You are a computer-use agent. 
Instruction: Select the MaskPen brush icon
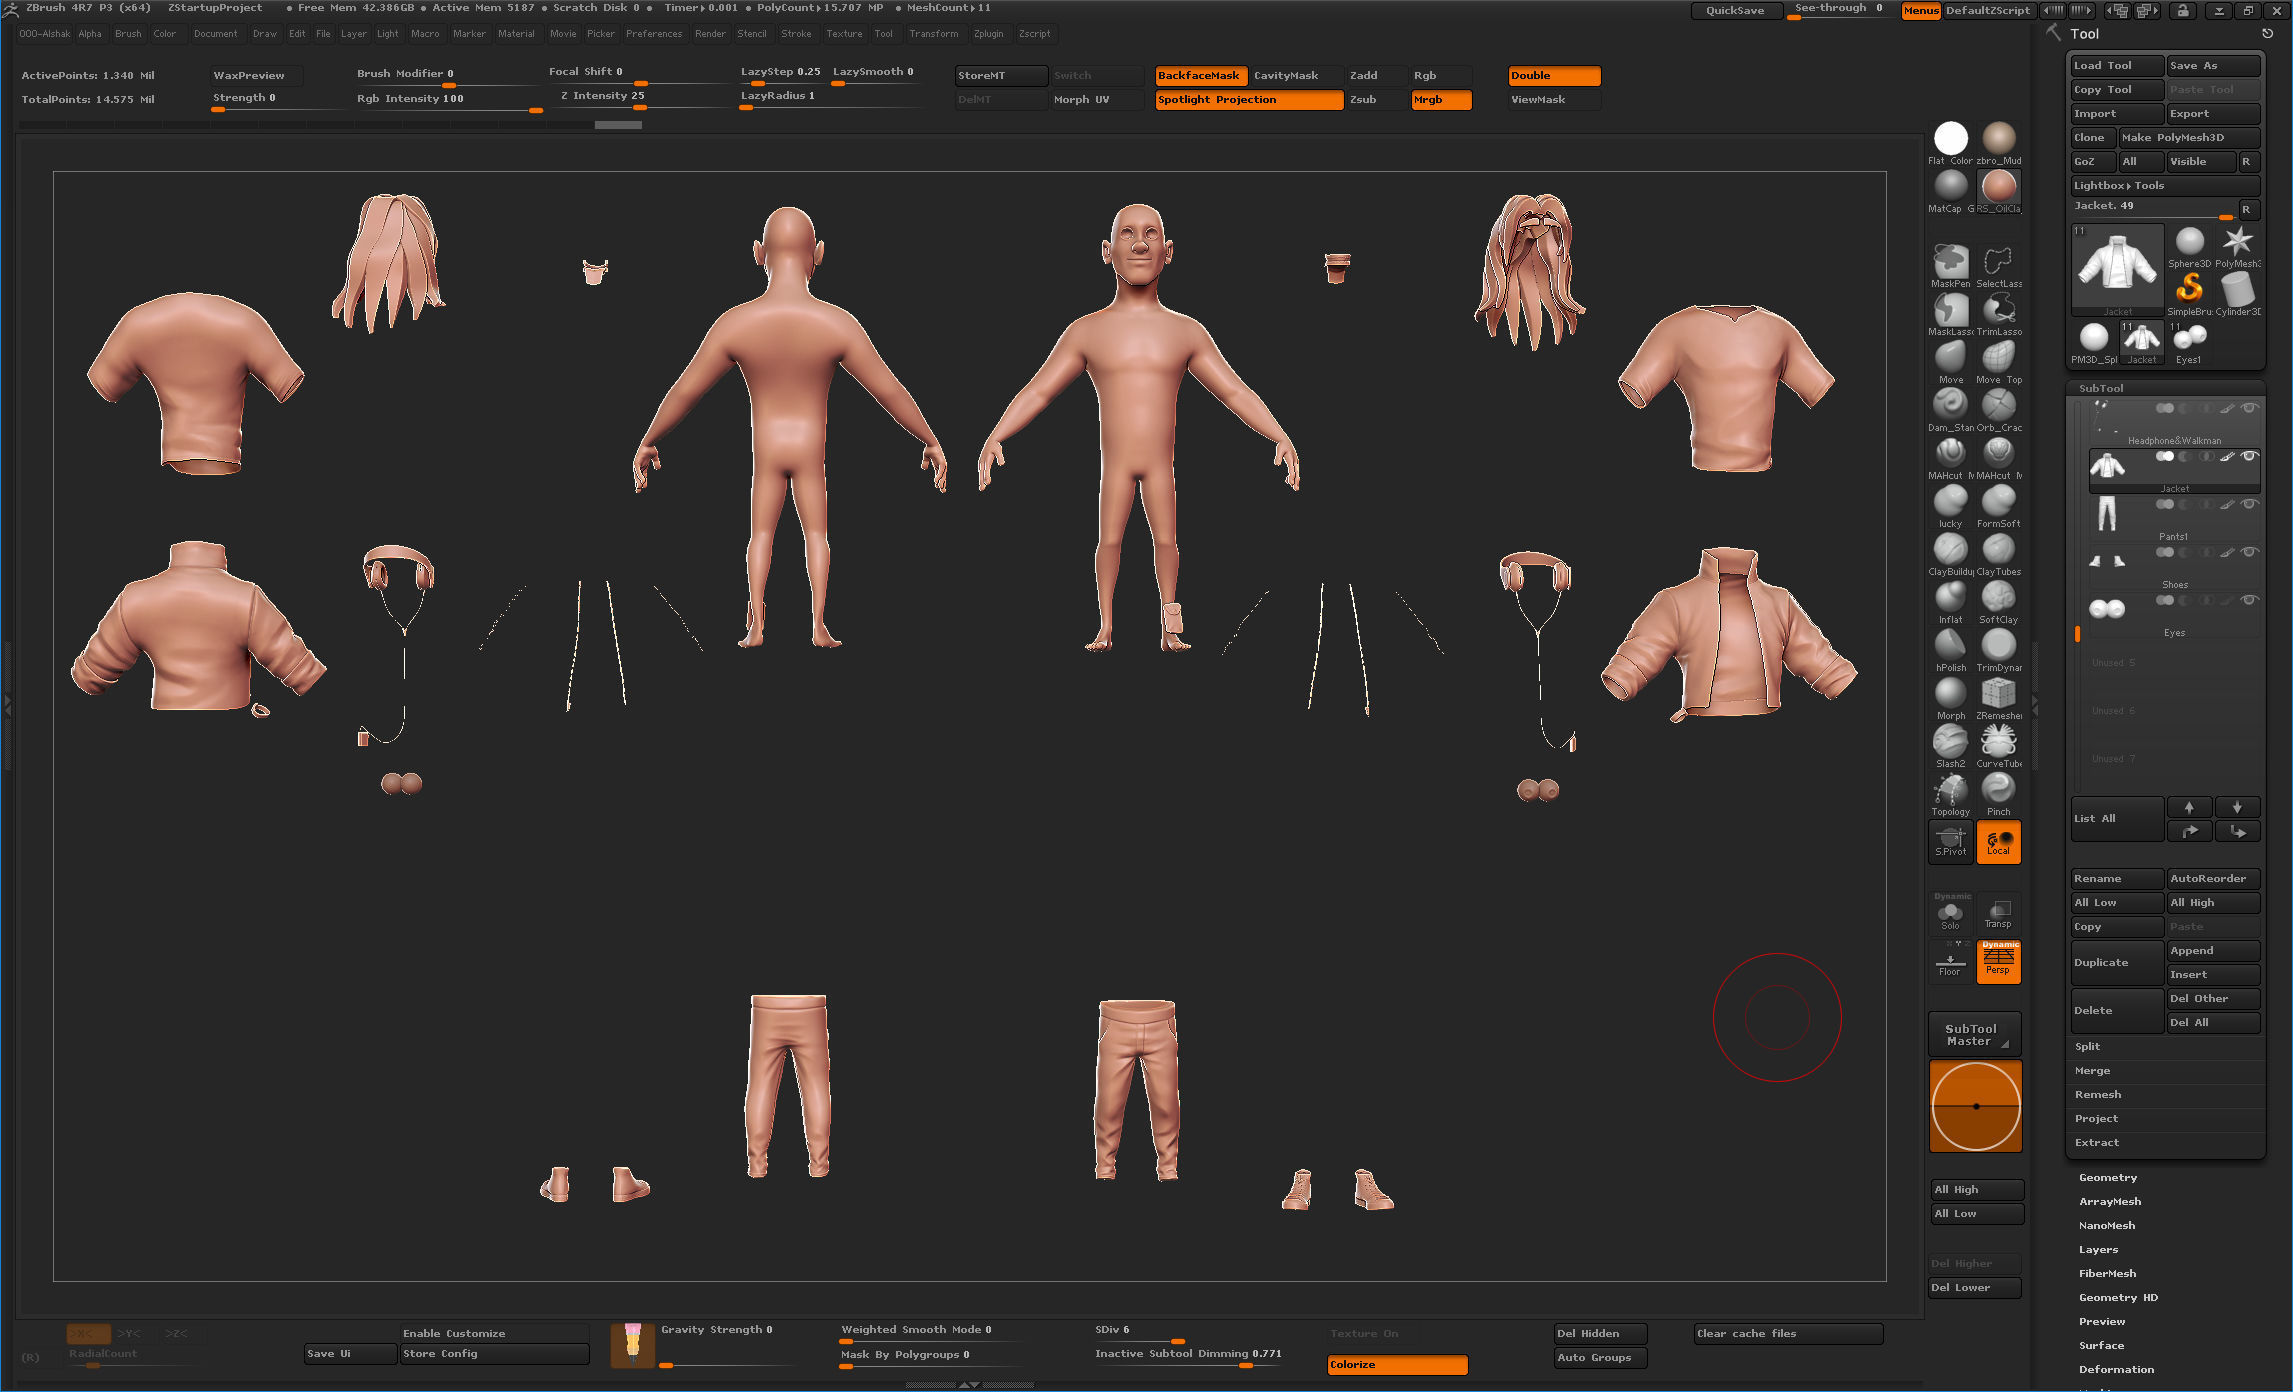coord(1950,262)
